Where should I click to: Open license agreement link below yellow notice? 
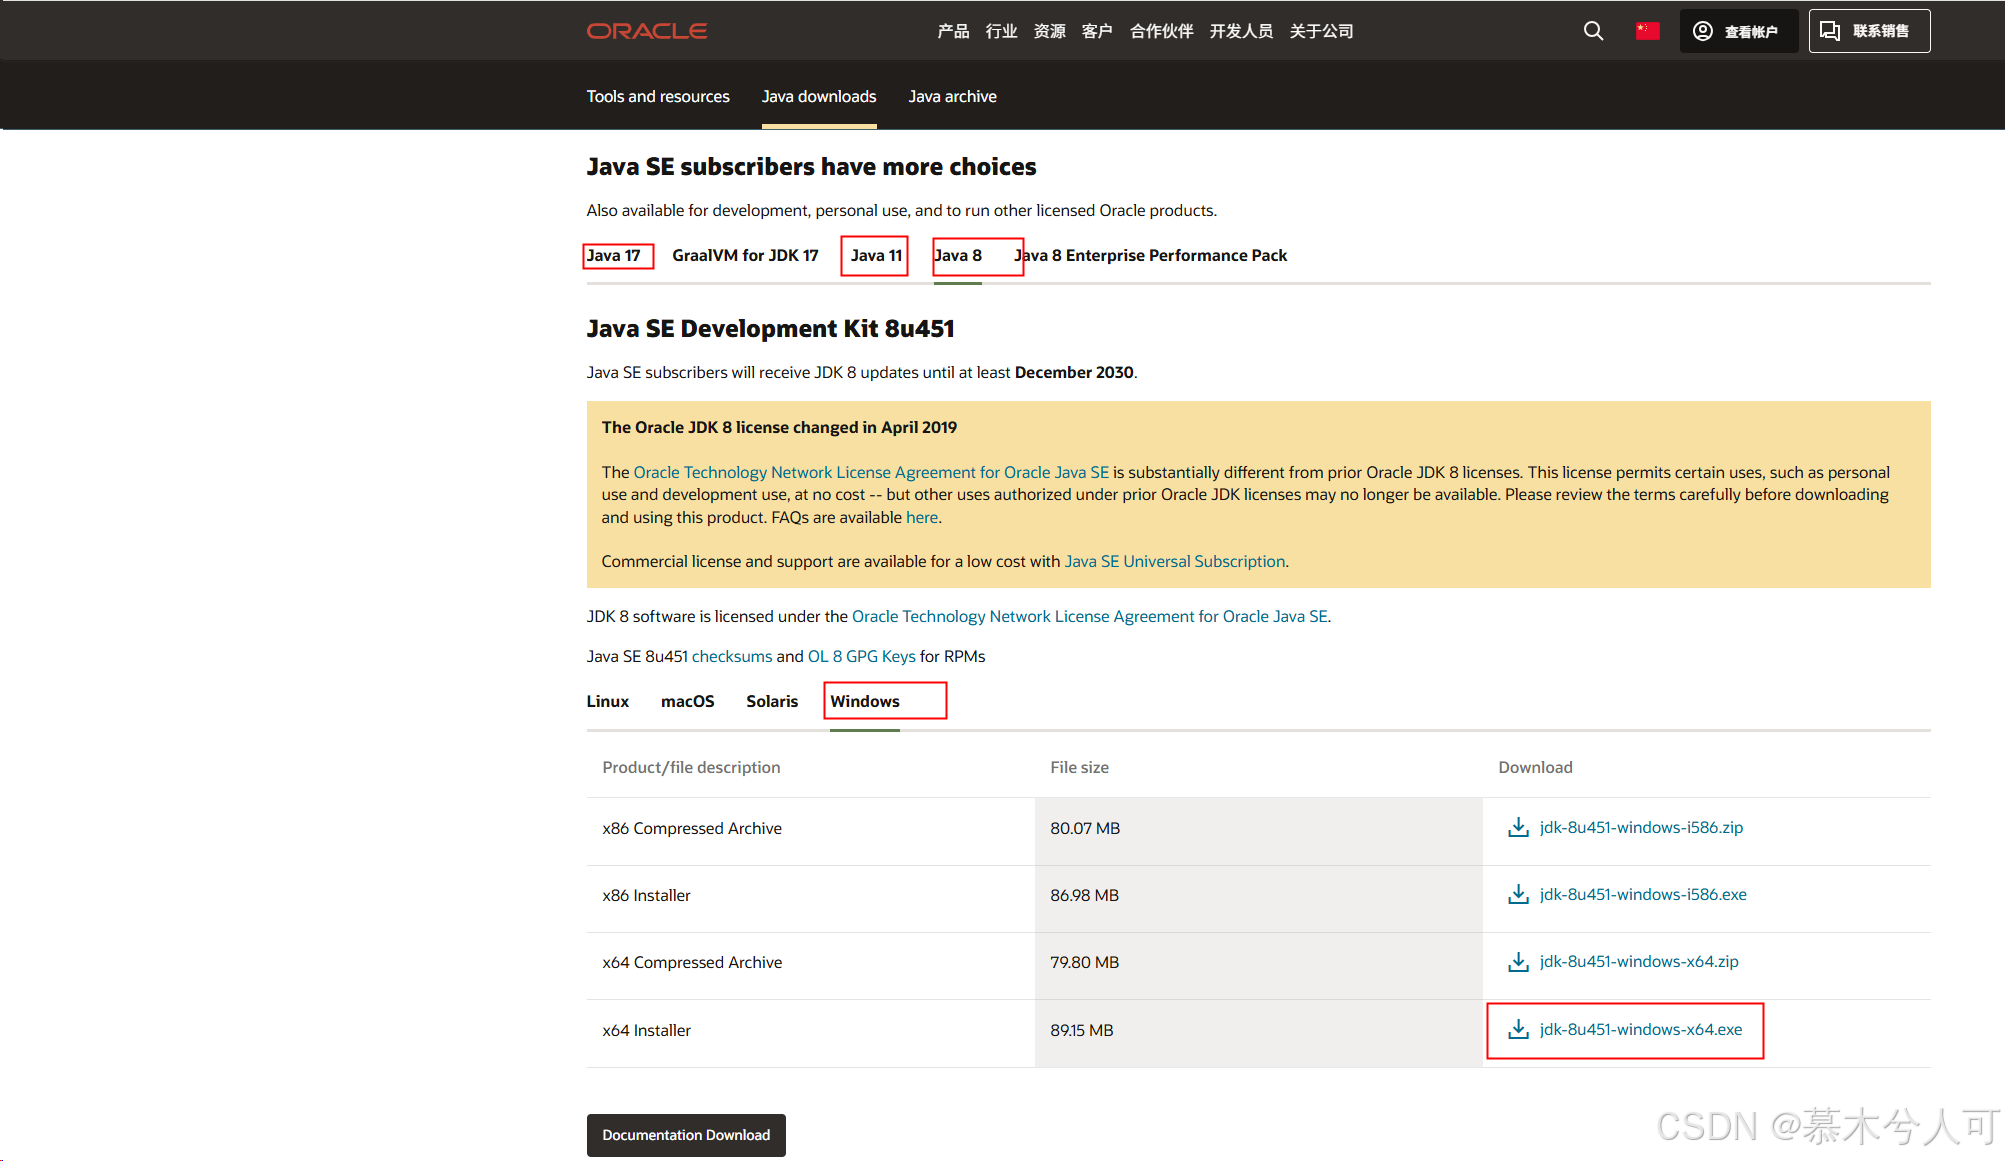click(x=1090, y=616)
